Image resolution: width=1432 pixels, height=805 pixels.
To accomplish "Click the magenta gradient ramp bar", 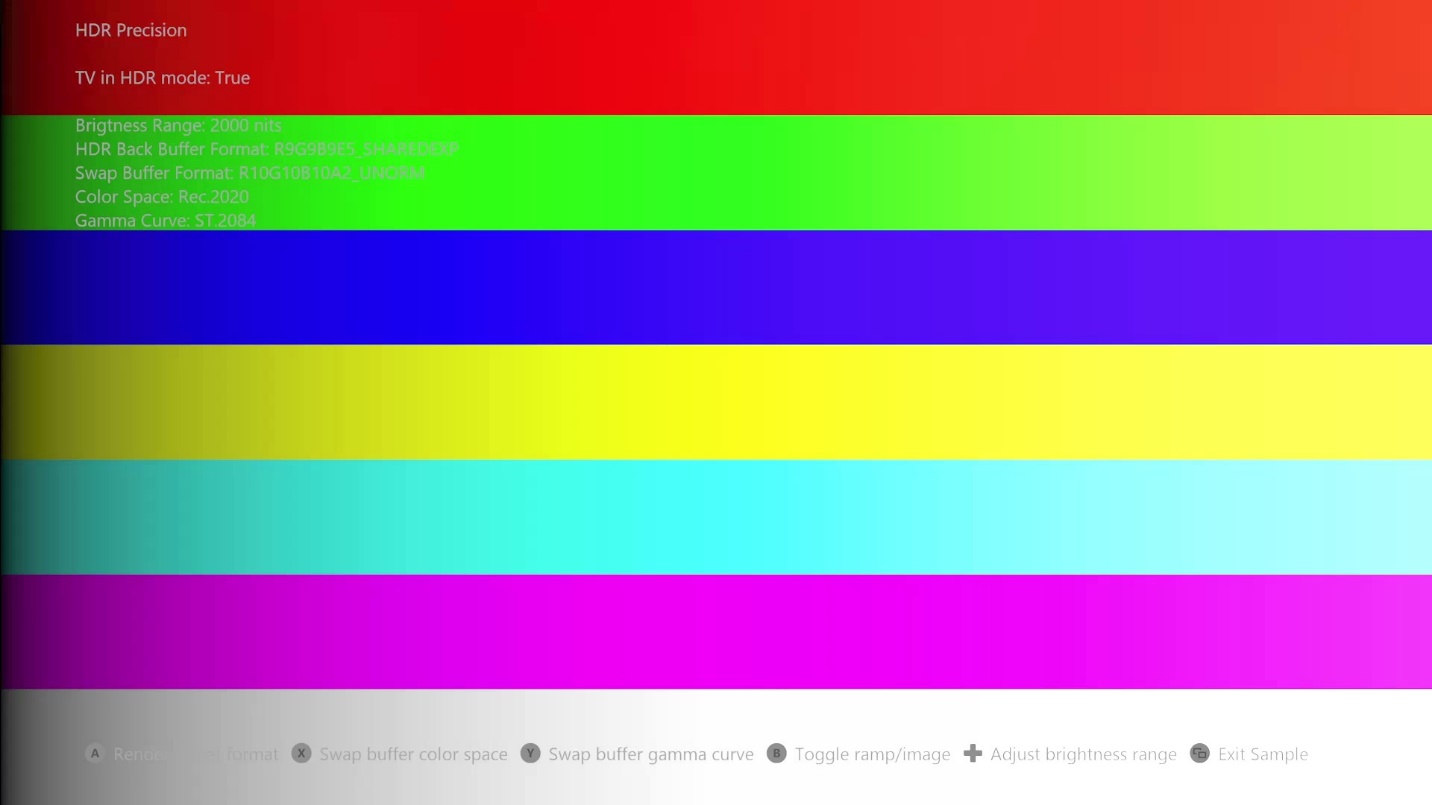I will tap(716, 632).
